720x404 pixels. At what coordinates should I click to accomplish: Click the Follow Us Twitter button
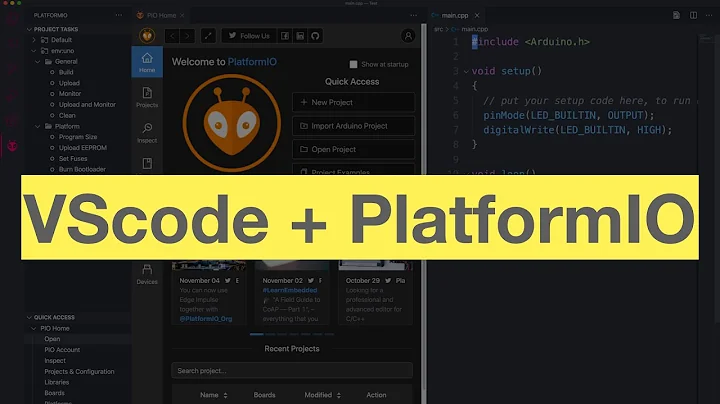tap(249, 36)
